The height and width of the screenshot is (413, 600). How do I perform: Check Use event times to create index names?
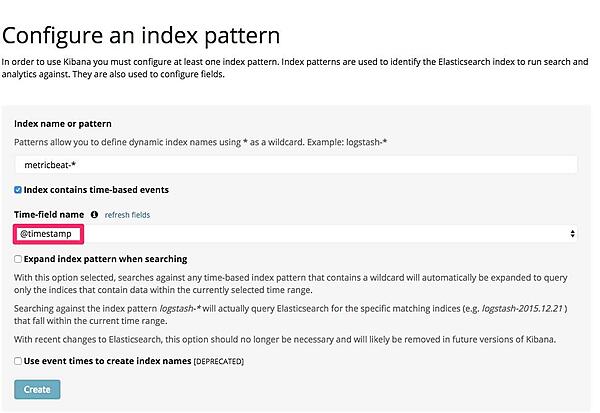18,360
